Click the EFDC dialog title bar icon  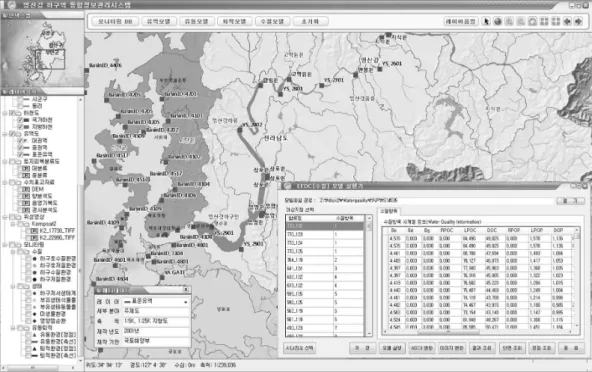point(287,186)
